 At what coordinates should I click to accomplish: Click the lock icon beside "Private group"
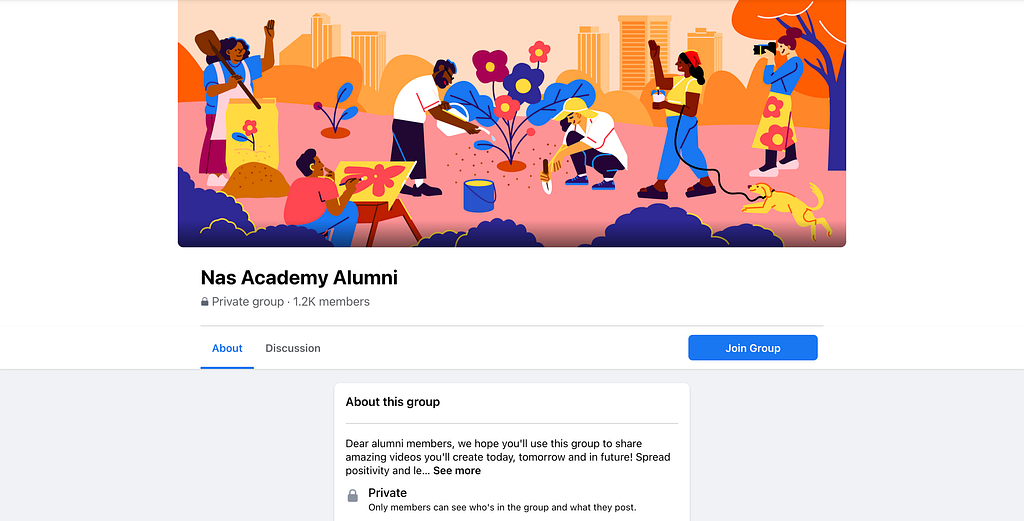pyautogui.click(x=205, y=302)
